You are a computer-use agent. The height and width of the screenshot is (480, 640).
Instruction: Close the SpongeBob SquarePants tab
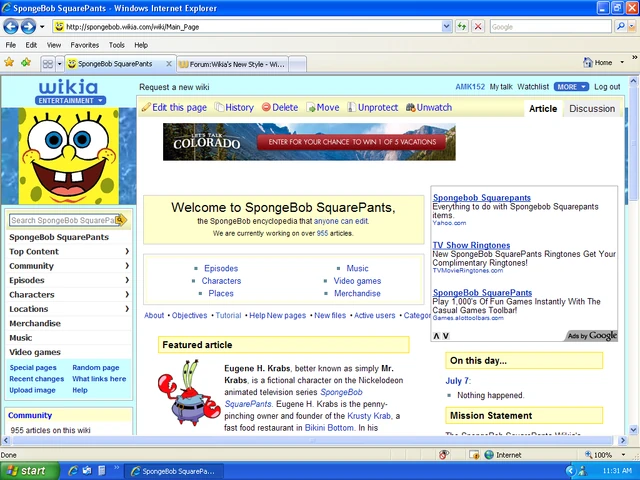point(169,64)
